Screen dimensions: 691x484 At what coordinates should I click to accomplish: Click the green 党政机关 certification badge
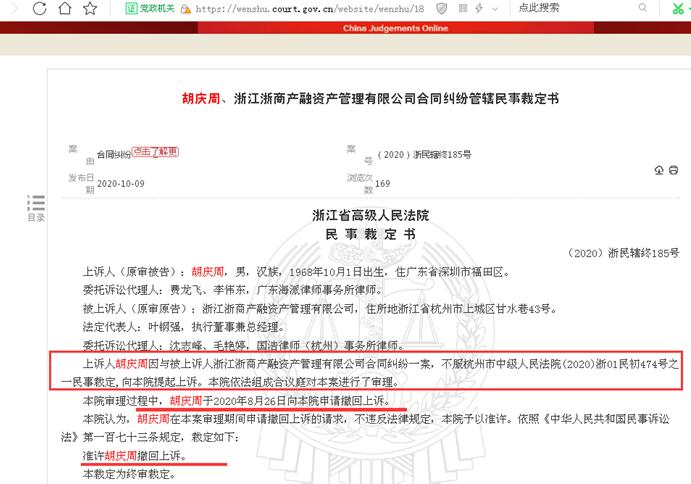[150, 8]
